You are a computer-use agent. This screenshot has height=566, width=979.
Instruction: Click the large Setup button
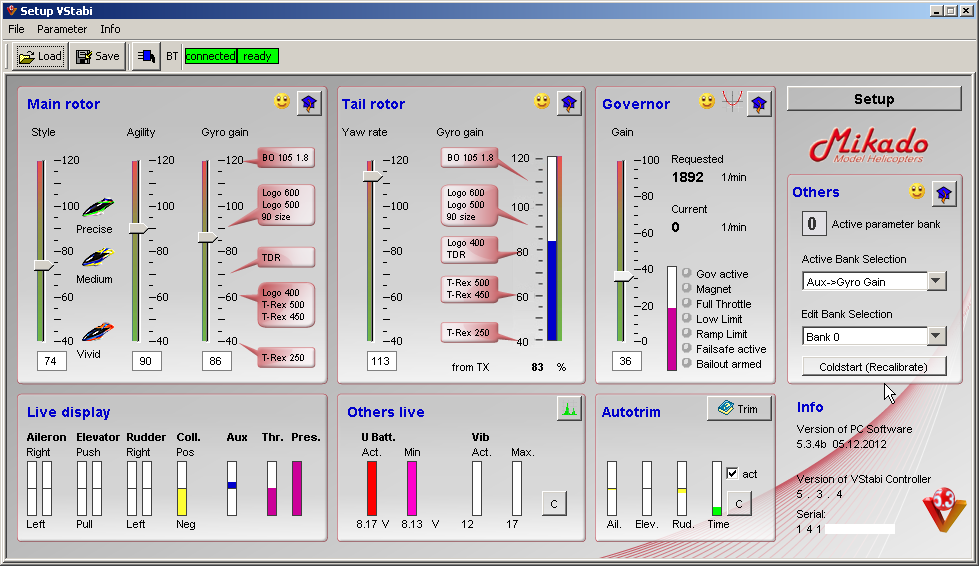coord(873,99)
